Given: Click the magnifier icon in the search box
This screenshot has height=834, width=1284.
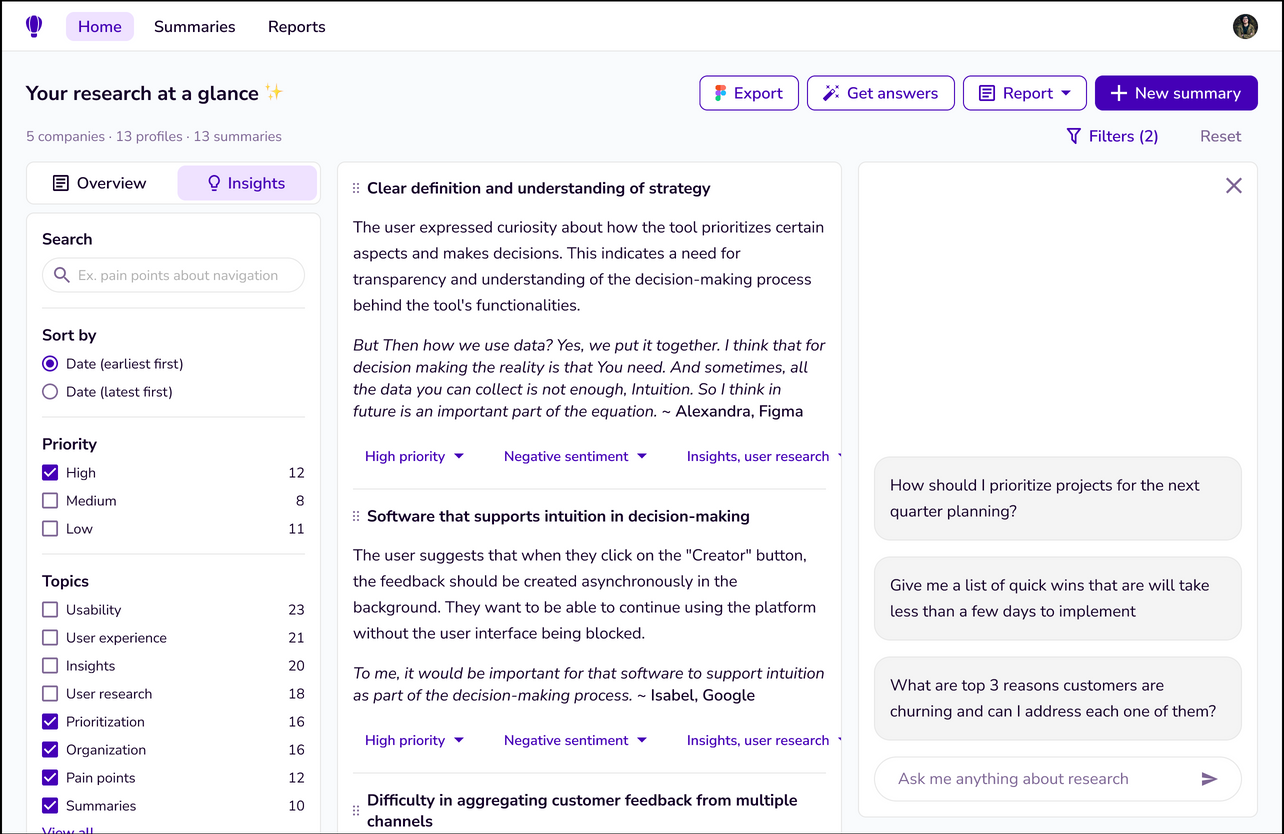Looking at the screenshot, I should pos(62,275).
